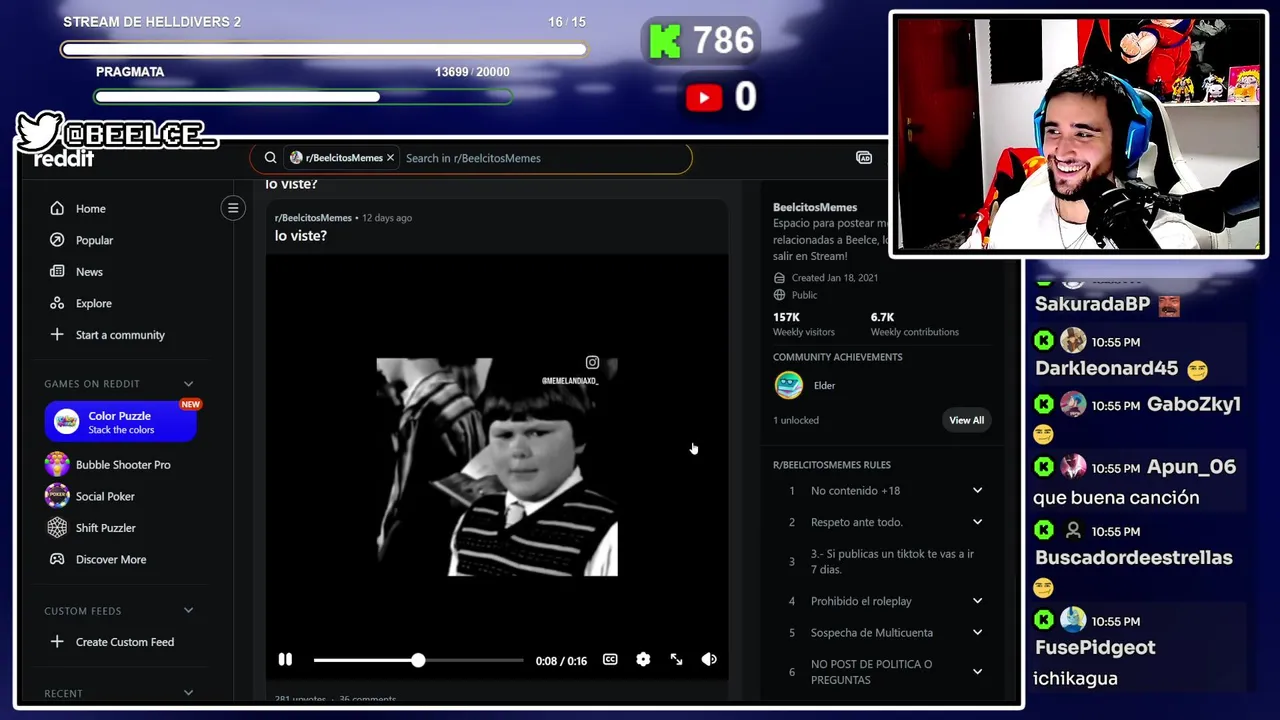
Task: Go to News in sidebar
Action: click(89, 272)
